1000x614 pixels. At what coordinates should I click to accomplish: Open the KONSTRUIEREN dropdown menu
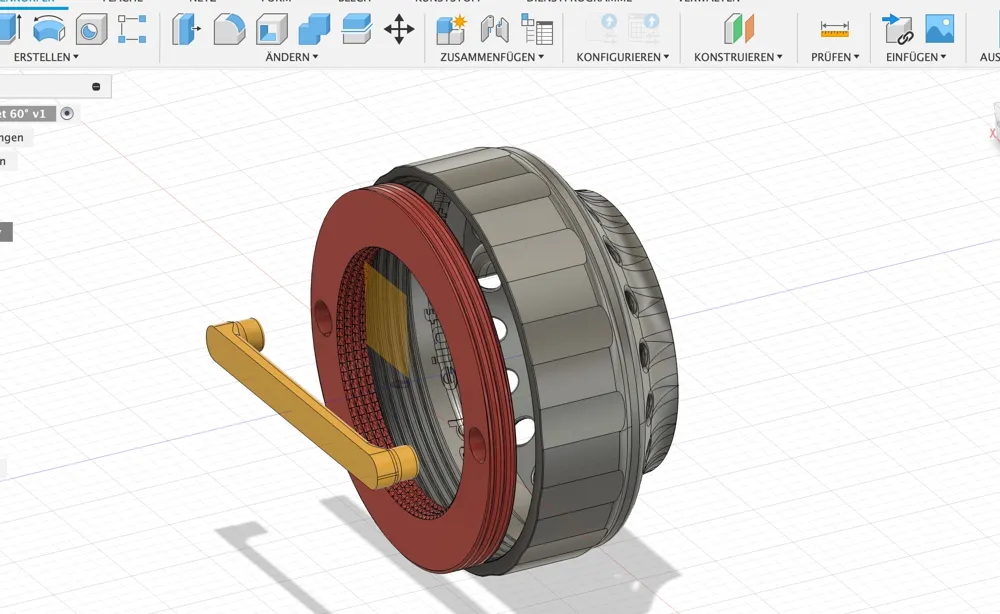[x=738, y=57]
